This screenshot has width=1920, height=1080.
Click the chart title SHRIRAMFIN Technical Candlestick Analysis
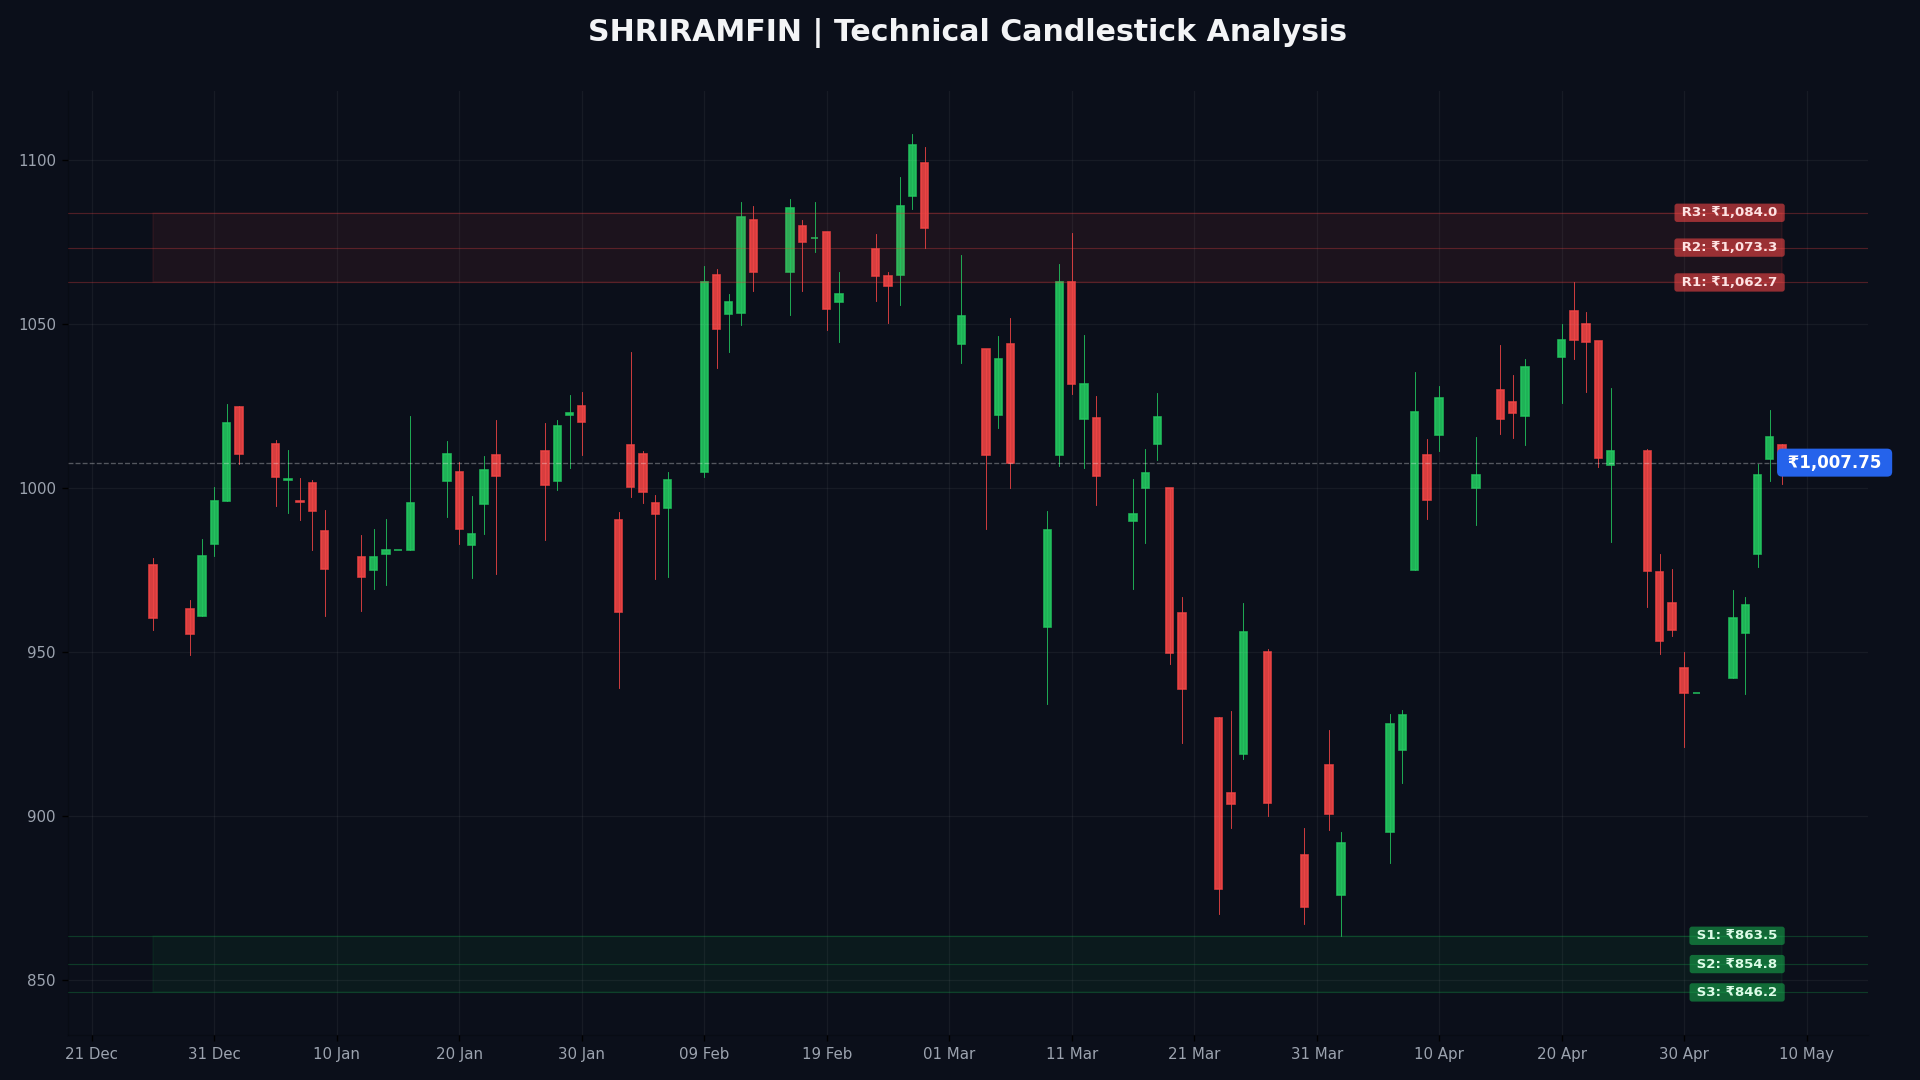967,32
